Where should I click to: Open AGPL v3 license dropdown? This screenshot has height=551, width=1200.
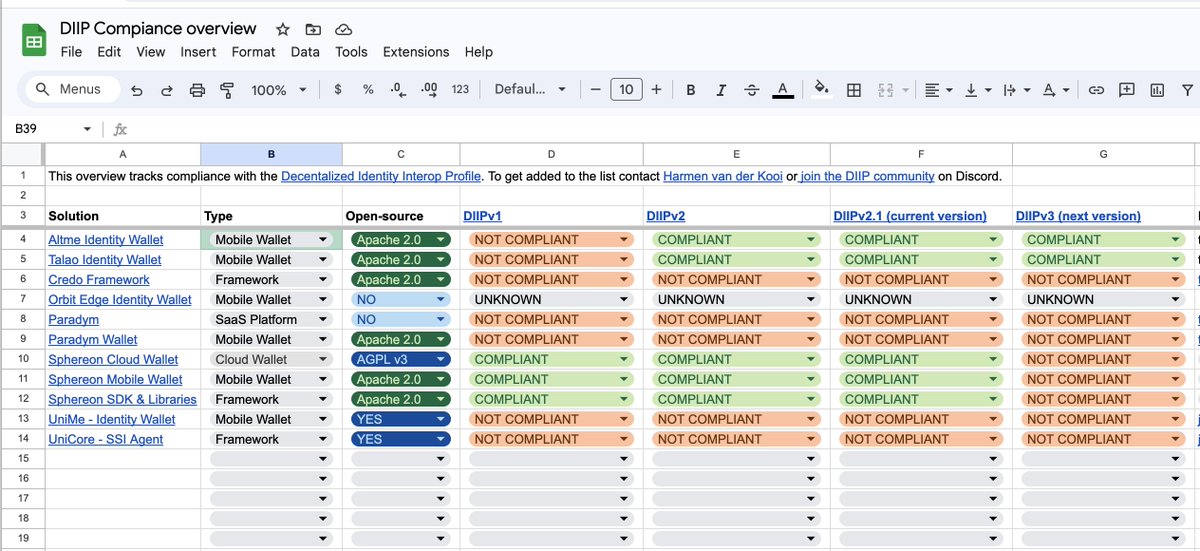(441, 360)
